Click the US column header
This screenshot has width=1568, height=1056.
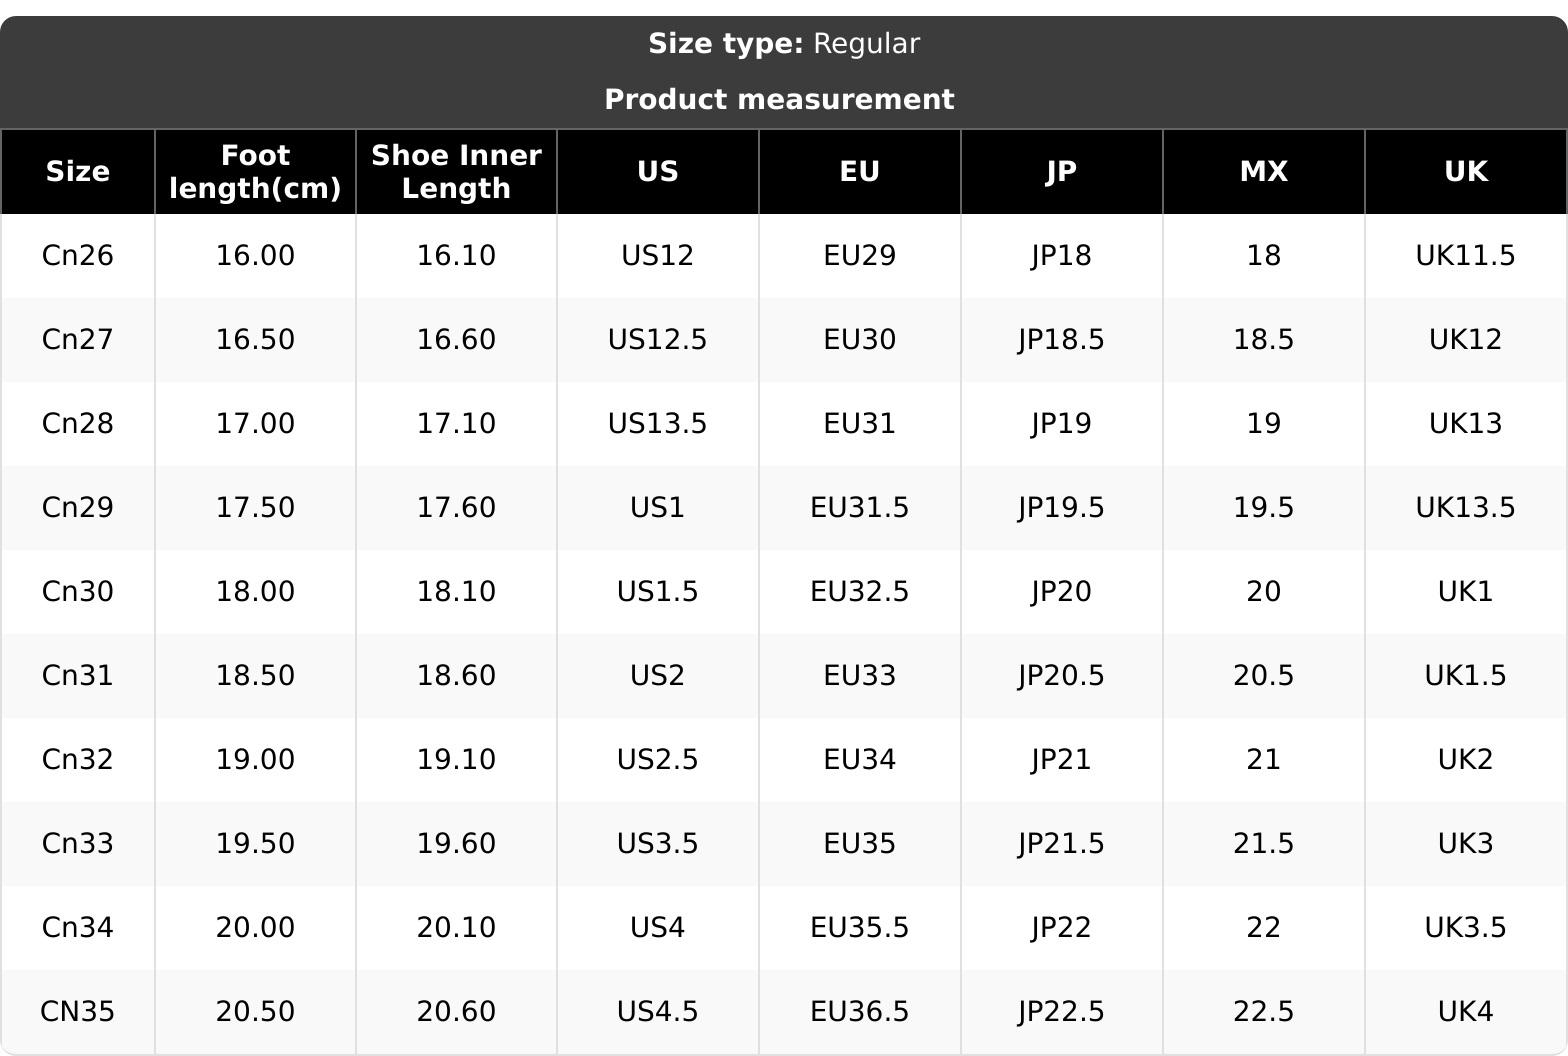click(658, 172)
